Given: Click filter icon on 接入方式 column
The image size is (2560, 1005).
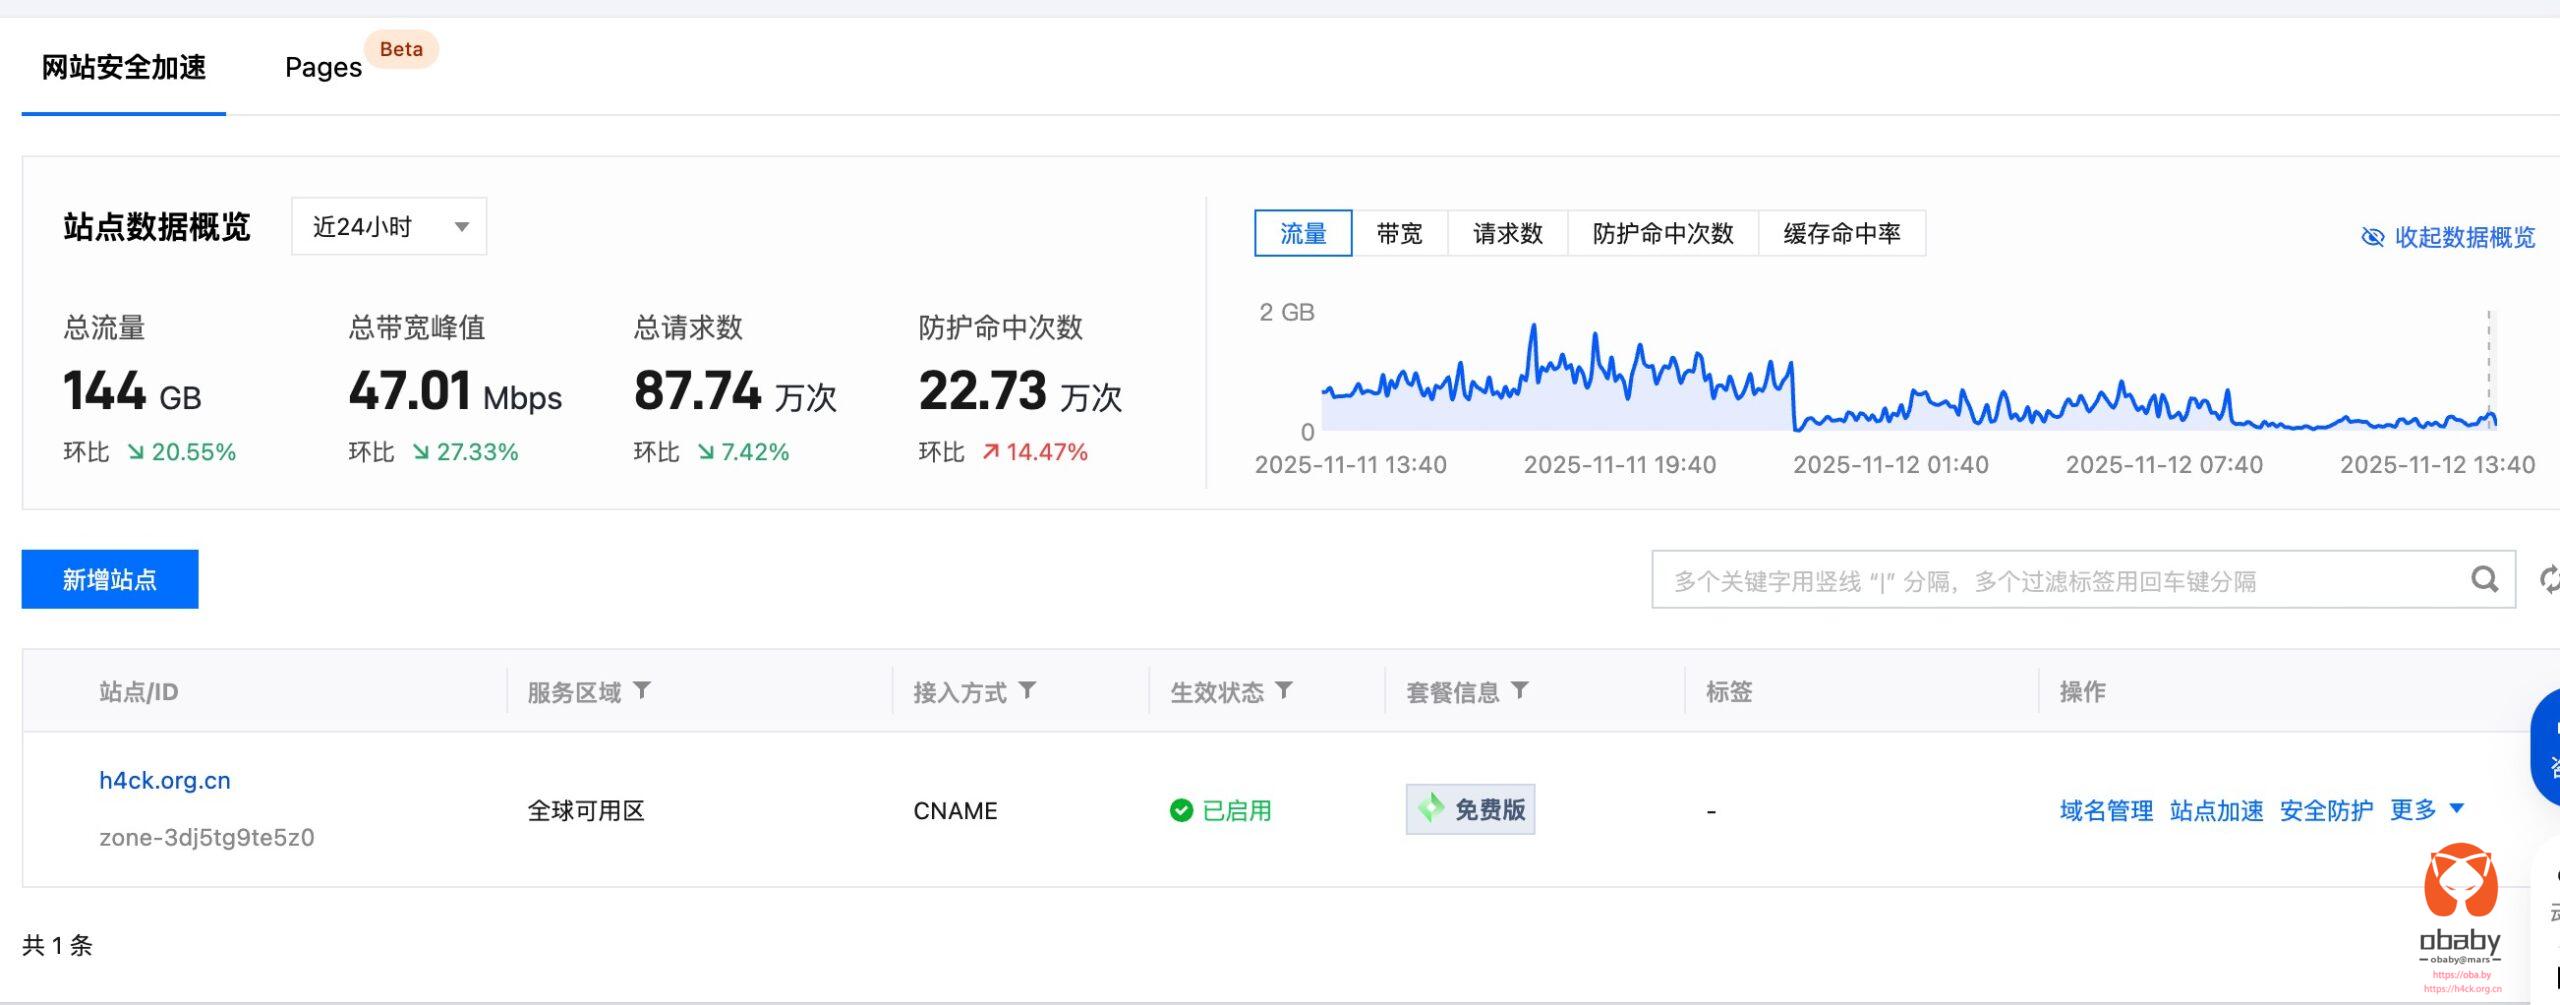Looking at the screenshot, I should pos(1028,690).
